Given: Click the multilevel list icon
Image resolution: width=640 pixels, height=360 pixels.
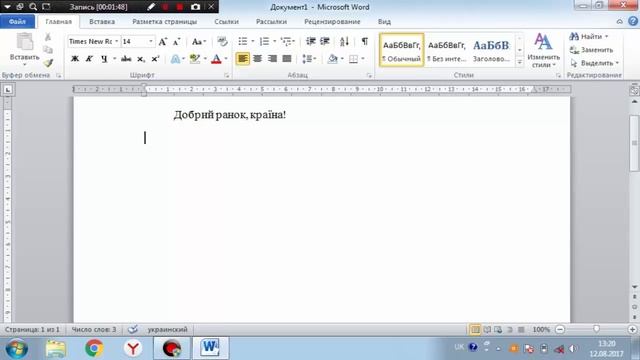Looking at the screenshot, I should coord(286,42).
